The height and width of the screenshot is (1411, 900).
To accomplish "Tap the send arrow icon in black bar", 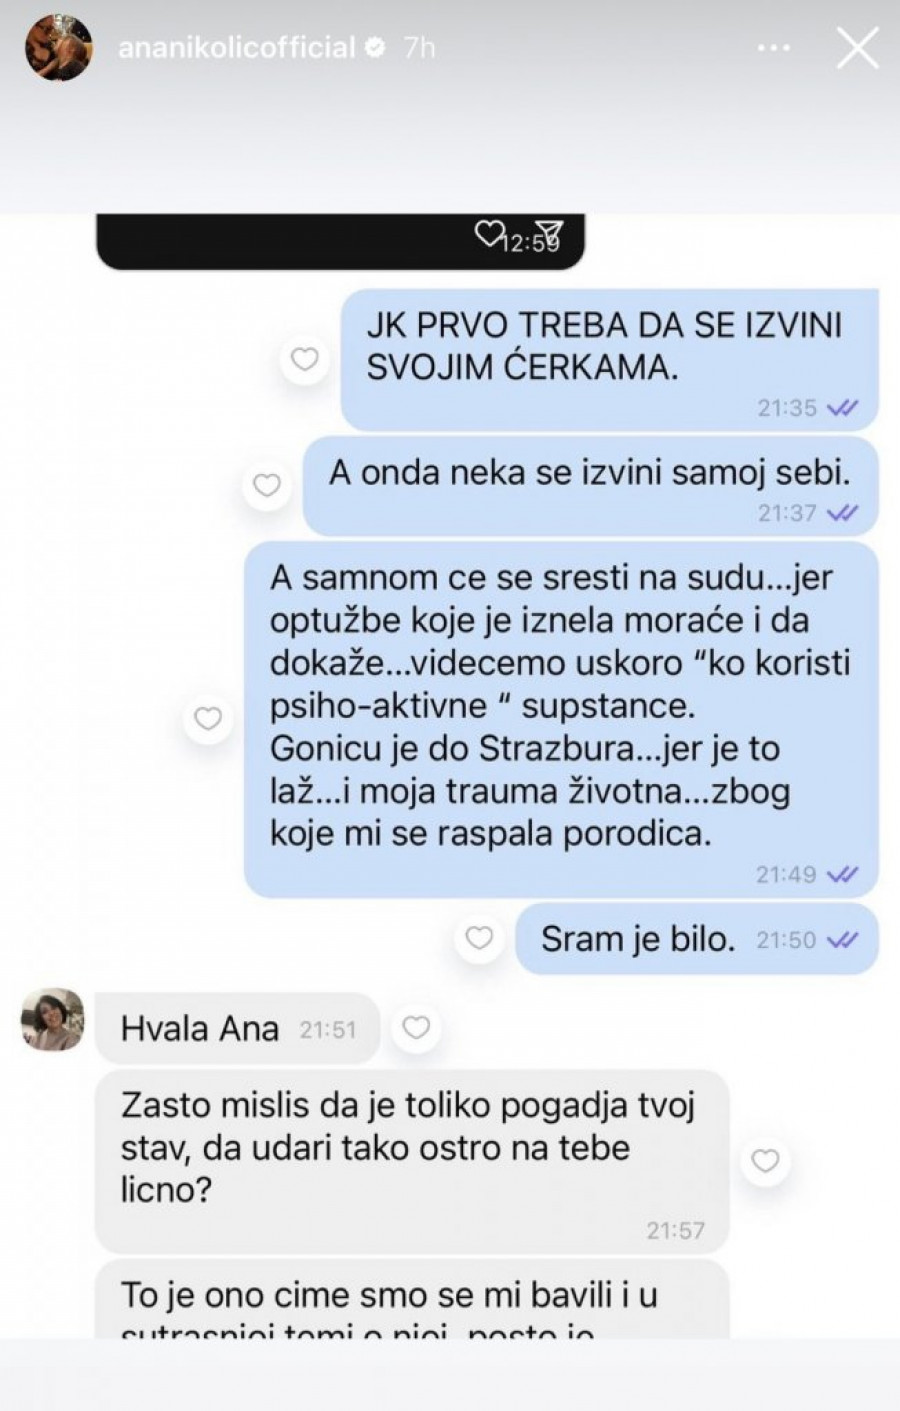I will click(549, 234).
